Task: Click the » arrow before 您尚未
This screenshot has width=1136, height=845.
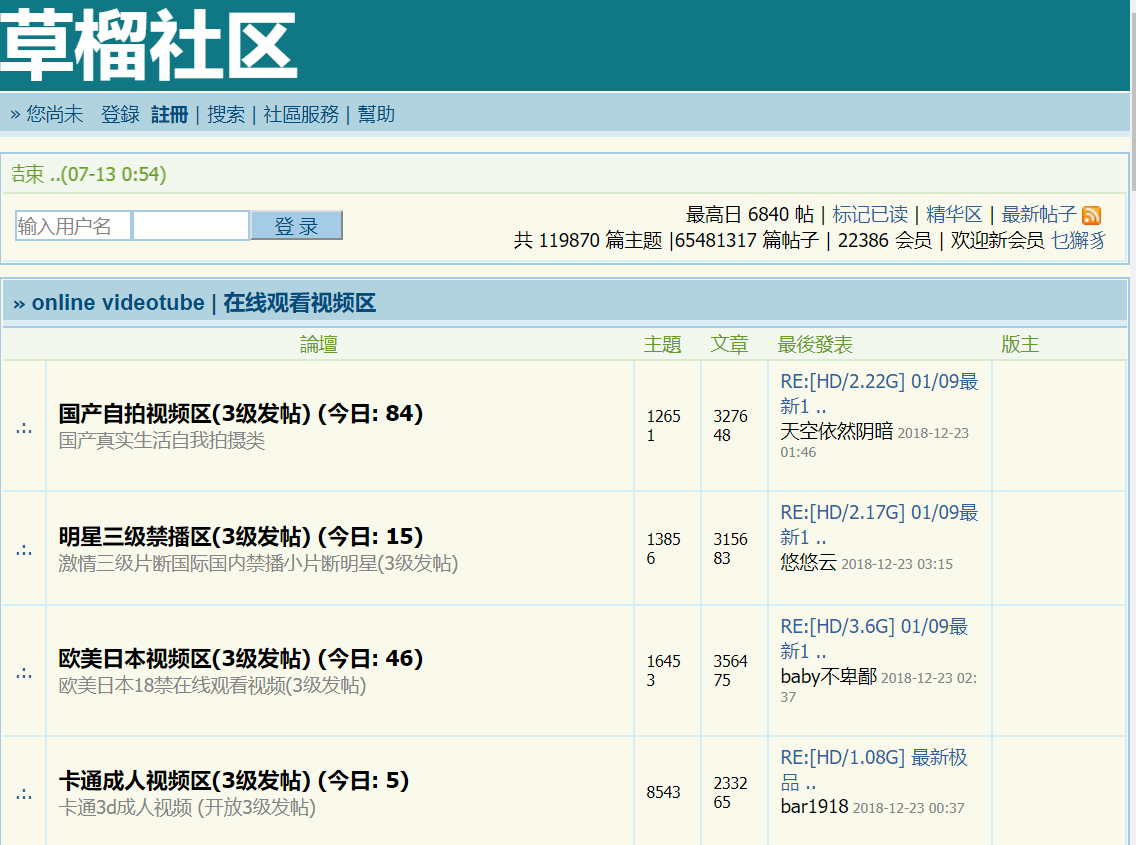Action: click(x=14, y=114)
